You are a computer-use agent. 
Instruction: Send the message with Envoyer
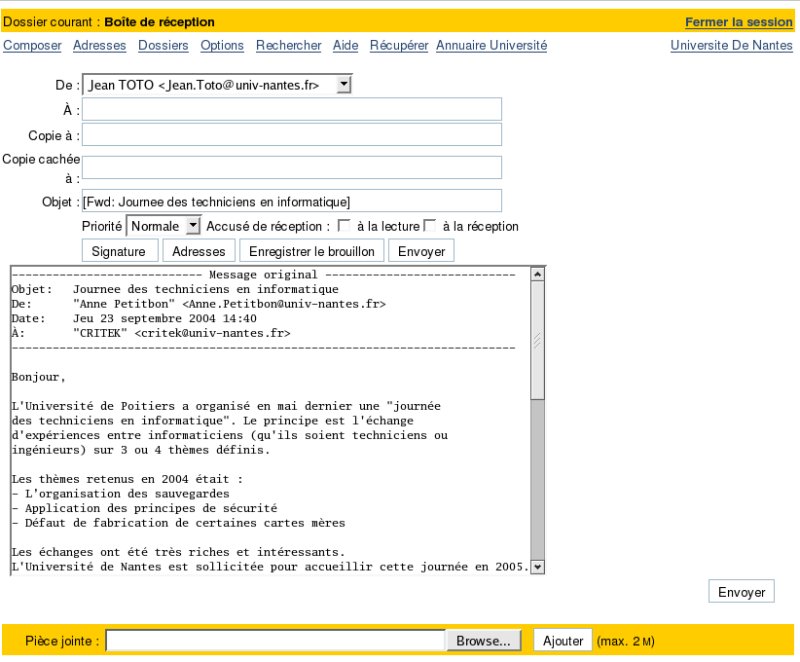click(x=421, y=250)
